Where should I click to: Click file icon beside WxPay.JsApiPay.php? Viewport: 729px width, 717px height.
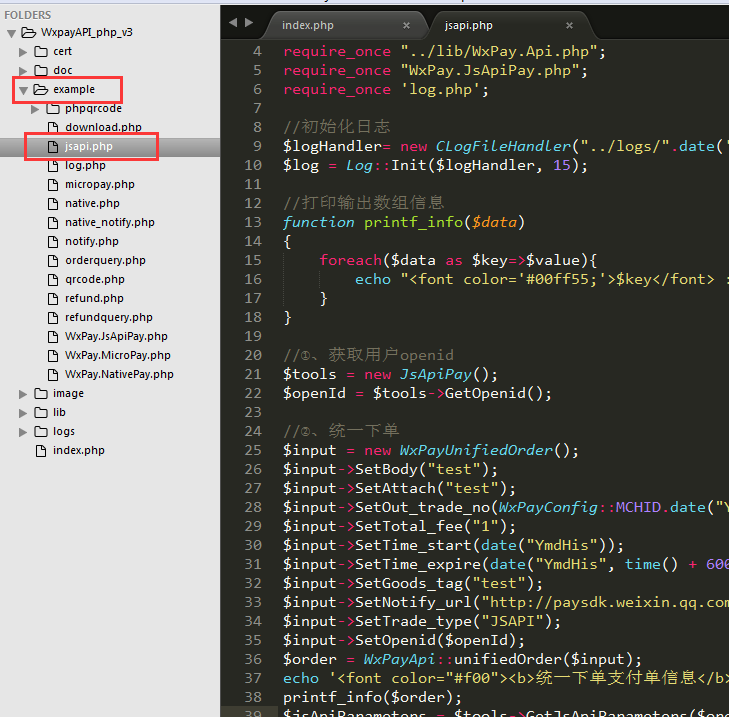point(53,337)
